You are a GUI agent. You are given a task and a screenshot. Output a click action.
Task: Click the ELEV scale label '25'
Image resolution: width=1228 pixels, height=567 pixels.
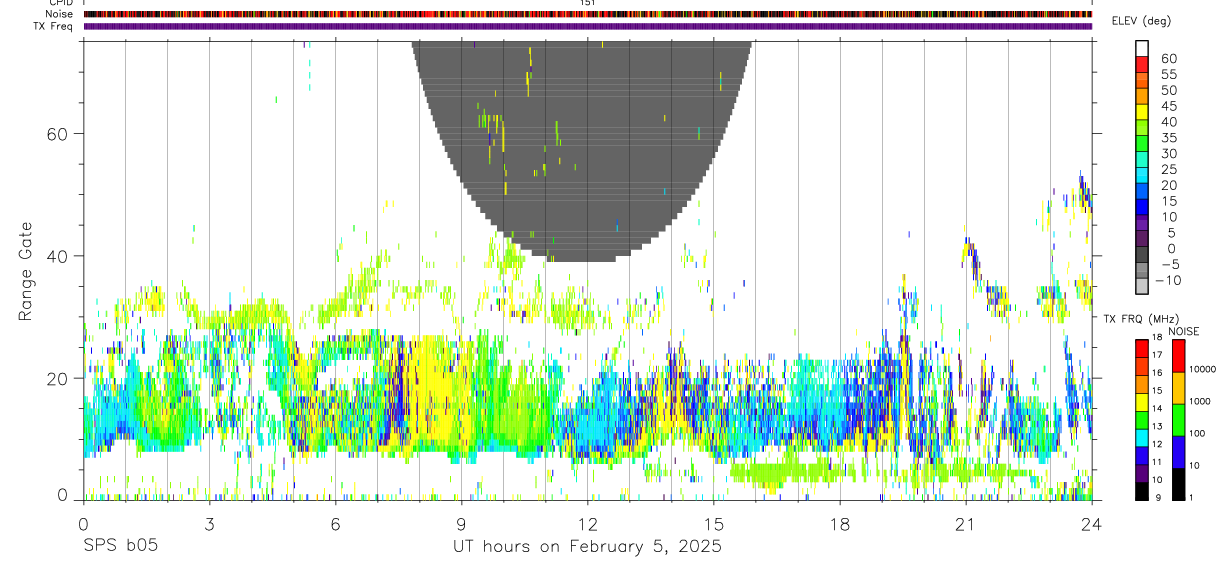[1169, 169]
